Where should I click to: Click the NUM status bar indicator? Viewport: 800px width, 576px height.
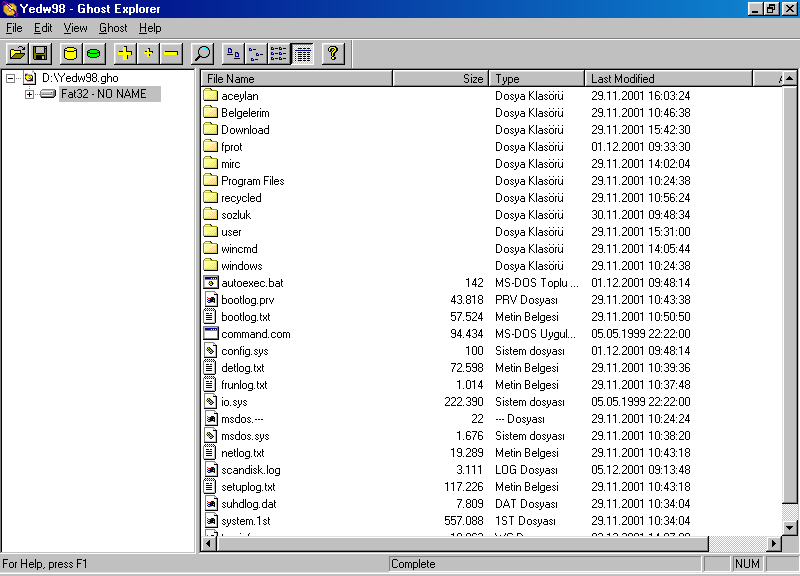(747, 564)
